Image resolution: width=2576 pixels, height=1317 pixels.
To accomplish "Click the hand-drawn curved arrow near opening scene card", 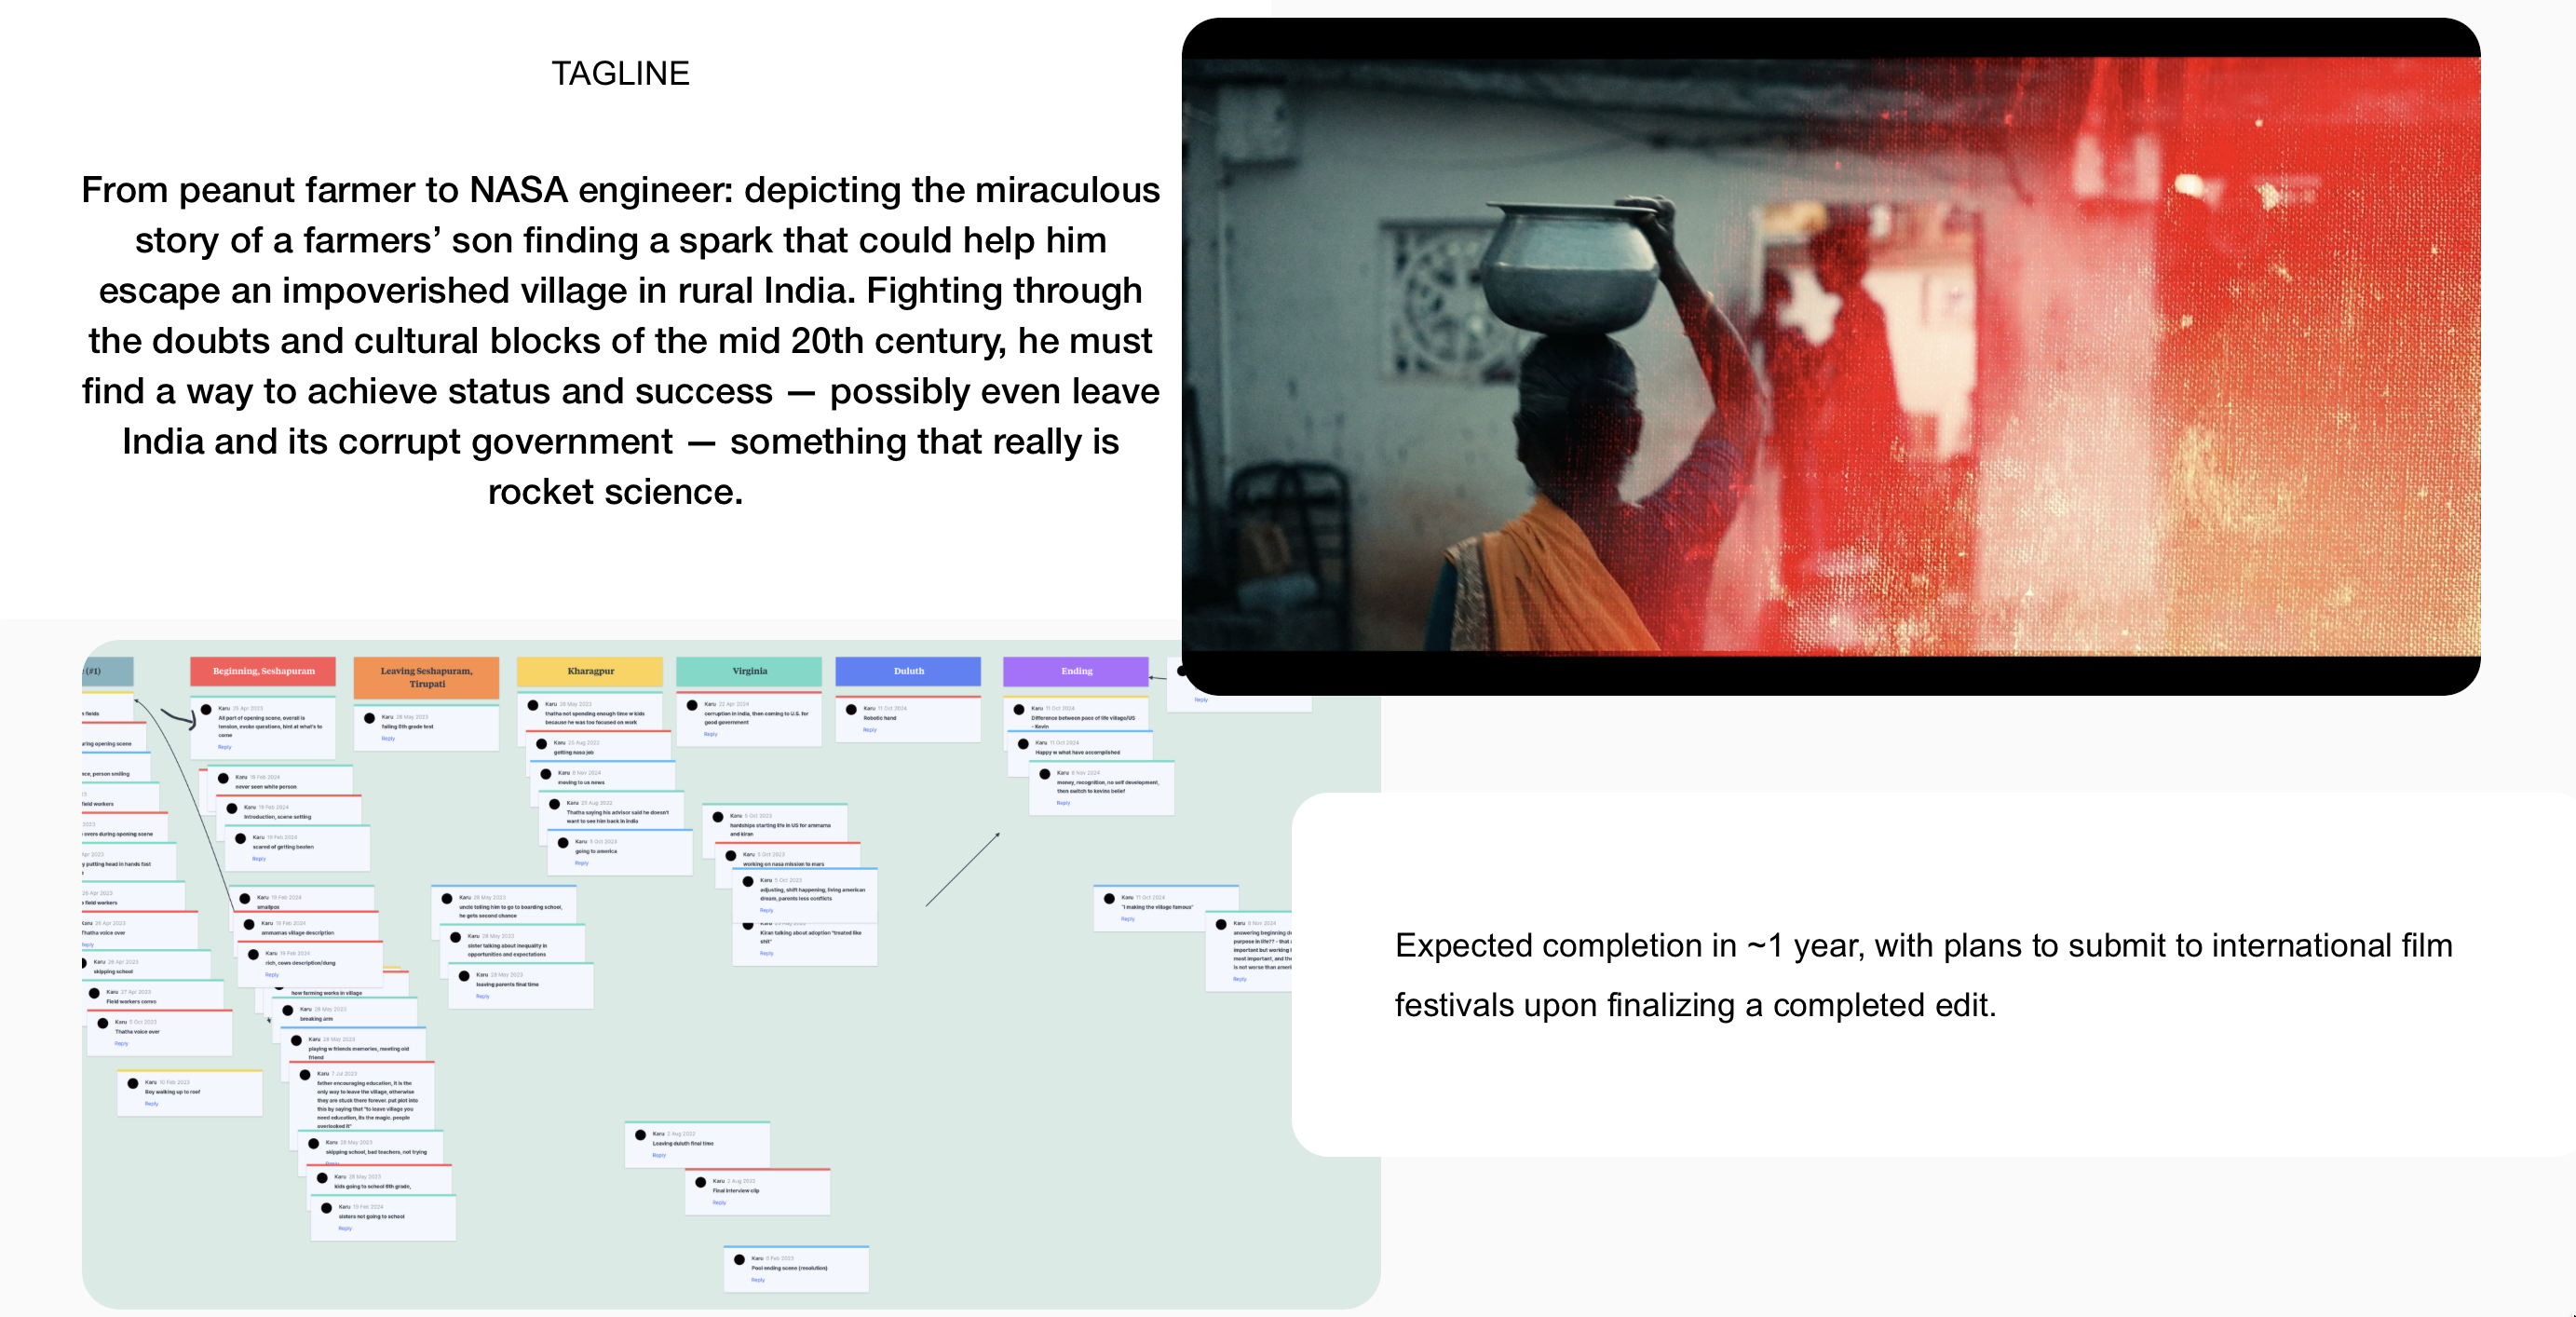I will 178,718.
